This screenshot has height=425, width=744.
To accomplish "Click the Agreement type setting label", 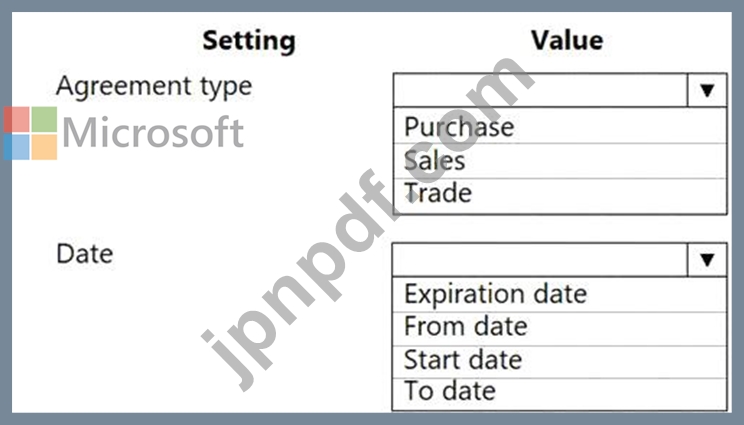I will [154, 86].
